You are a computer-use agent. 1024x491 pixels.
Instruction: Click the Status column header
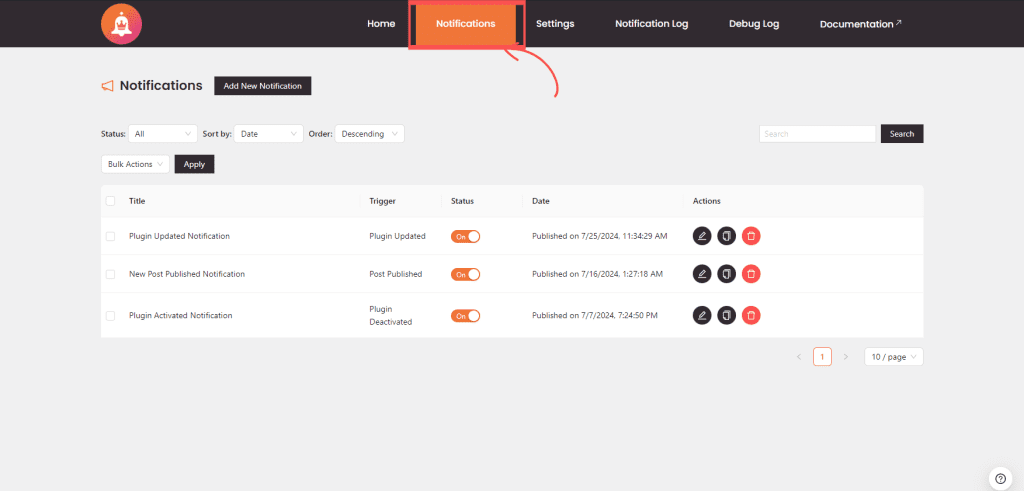click(x=462, y=201)
